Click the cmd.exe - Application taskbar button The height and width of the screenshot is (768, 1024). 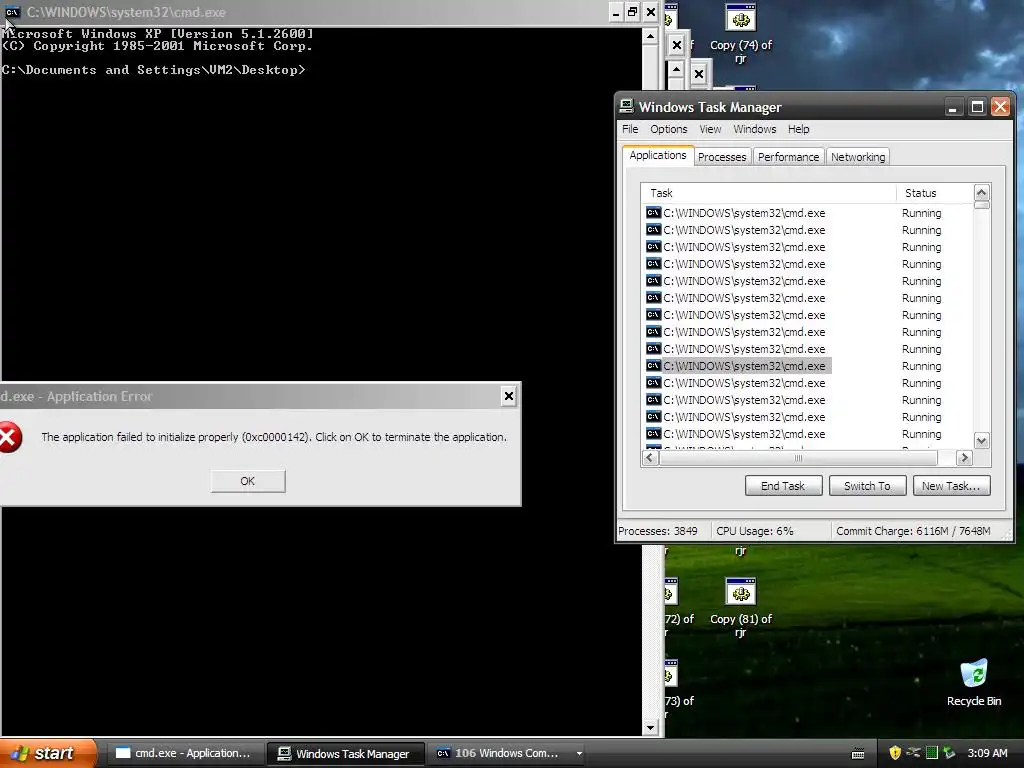tap(184, 753)
